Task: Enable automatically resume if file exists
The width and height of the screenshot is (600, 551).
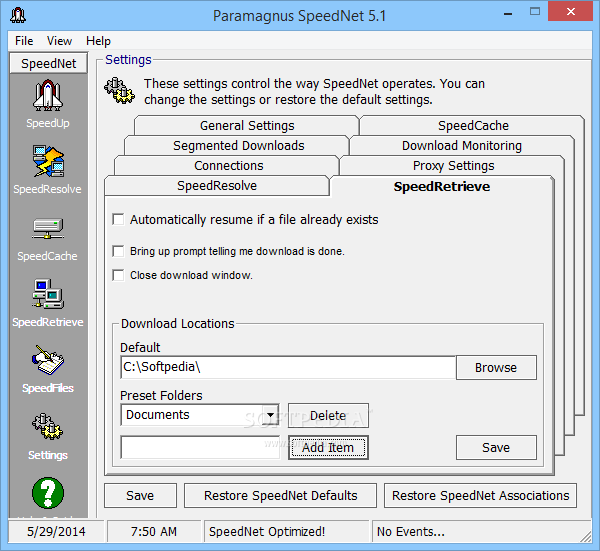Action: tap(118, 220)
